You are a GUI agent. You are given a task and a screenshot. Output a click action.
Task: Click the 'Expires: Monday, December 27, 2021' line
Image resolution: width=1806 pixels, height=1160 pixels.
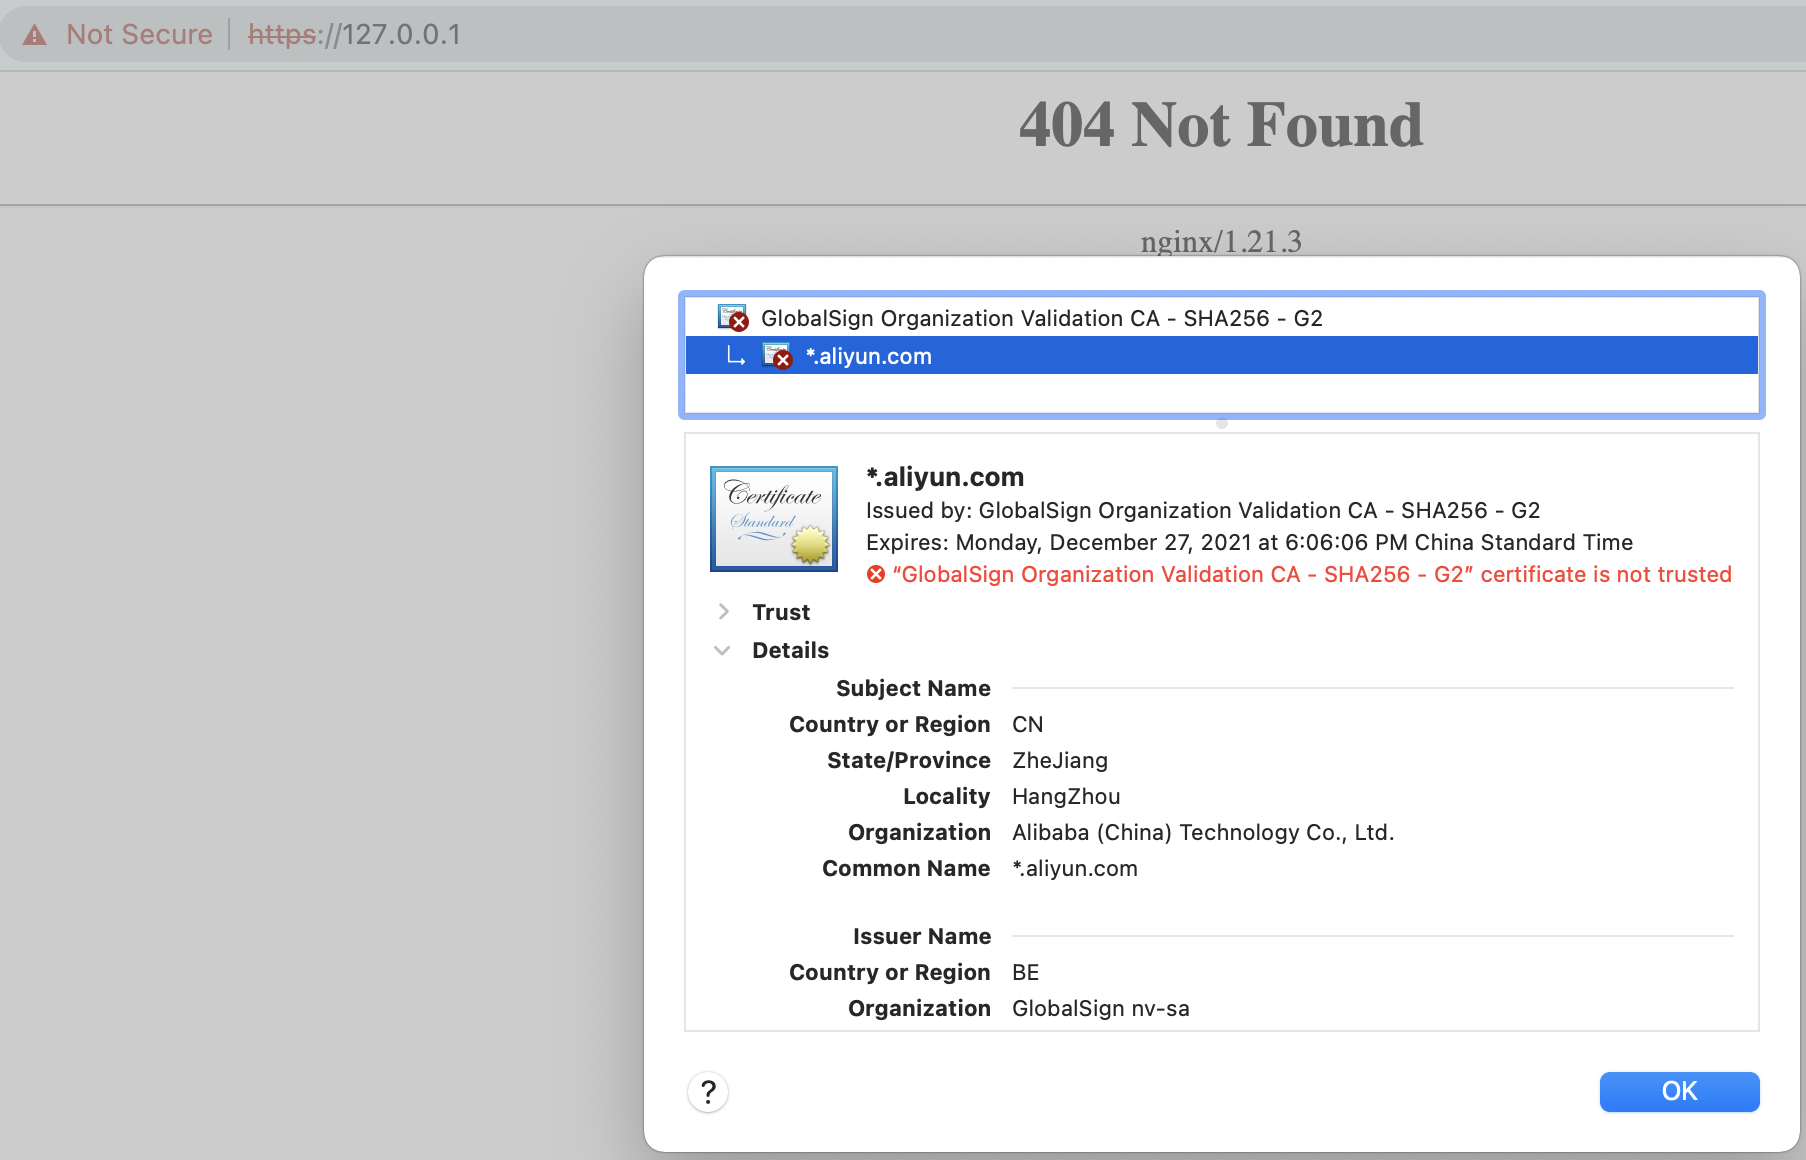pos(1249,542)
